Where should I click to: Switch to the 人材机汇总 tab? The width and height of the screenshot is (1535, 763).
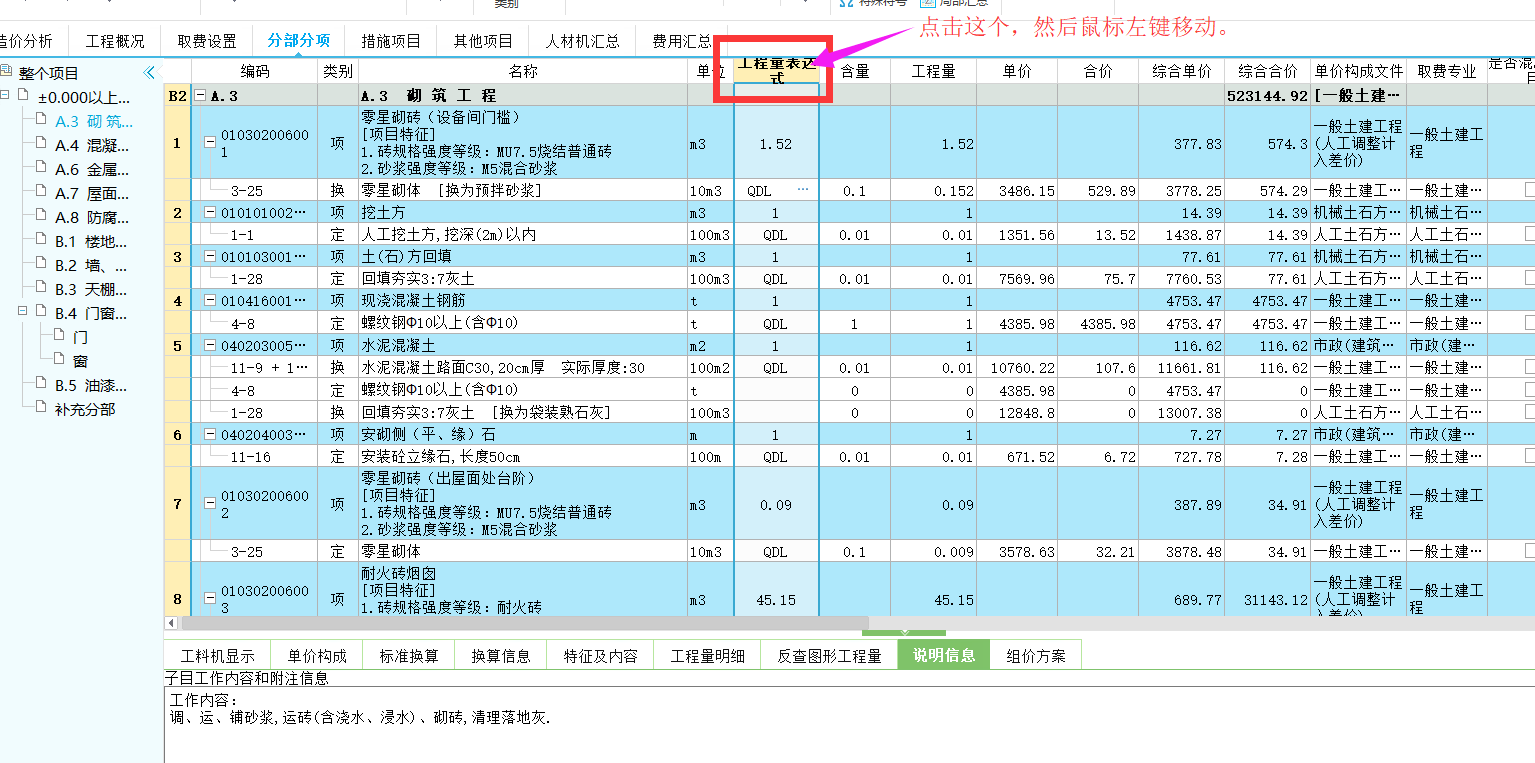583,41
